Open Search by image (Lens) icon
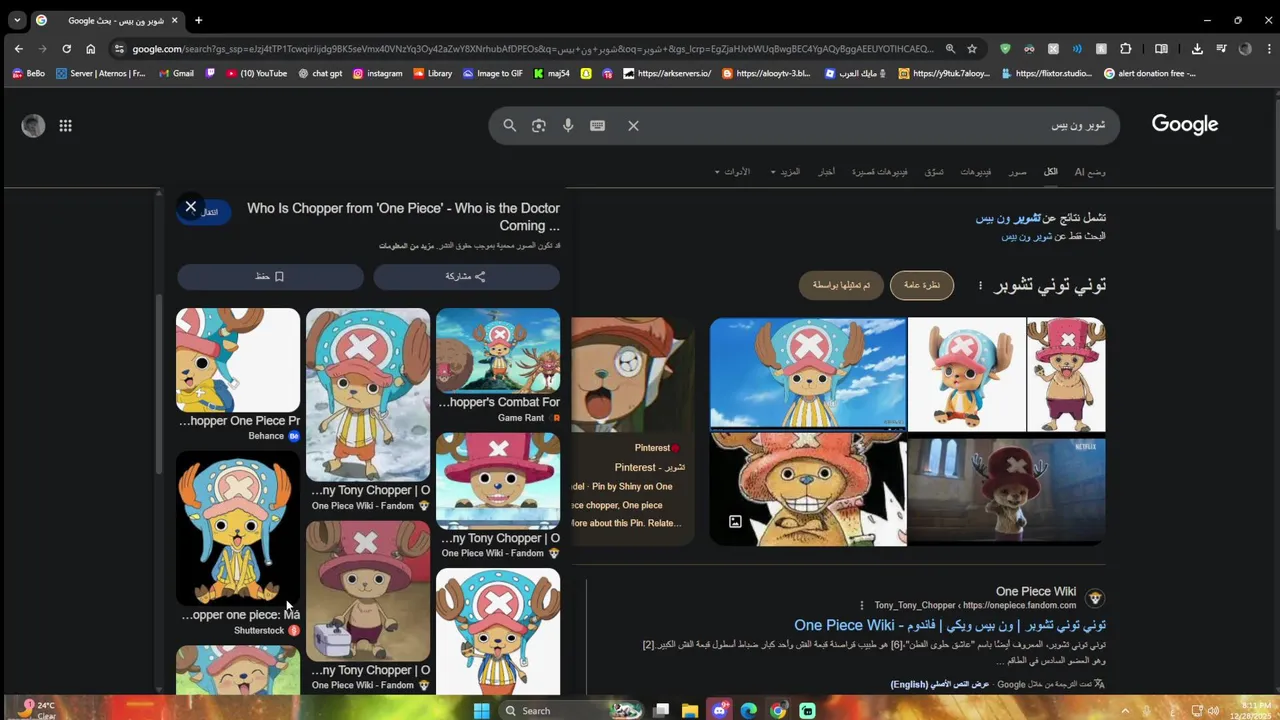This screenshot has width=1280, height=720. (x=539, y=126)
